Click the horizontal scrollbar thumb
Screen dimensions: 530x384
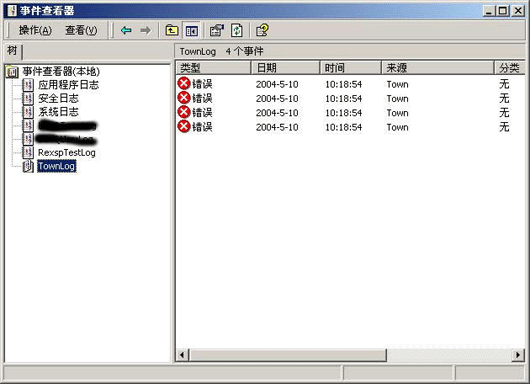click(288, 355)
